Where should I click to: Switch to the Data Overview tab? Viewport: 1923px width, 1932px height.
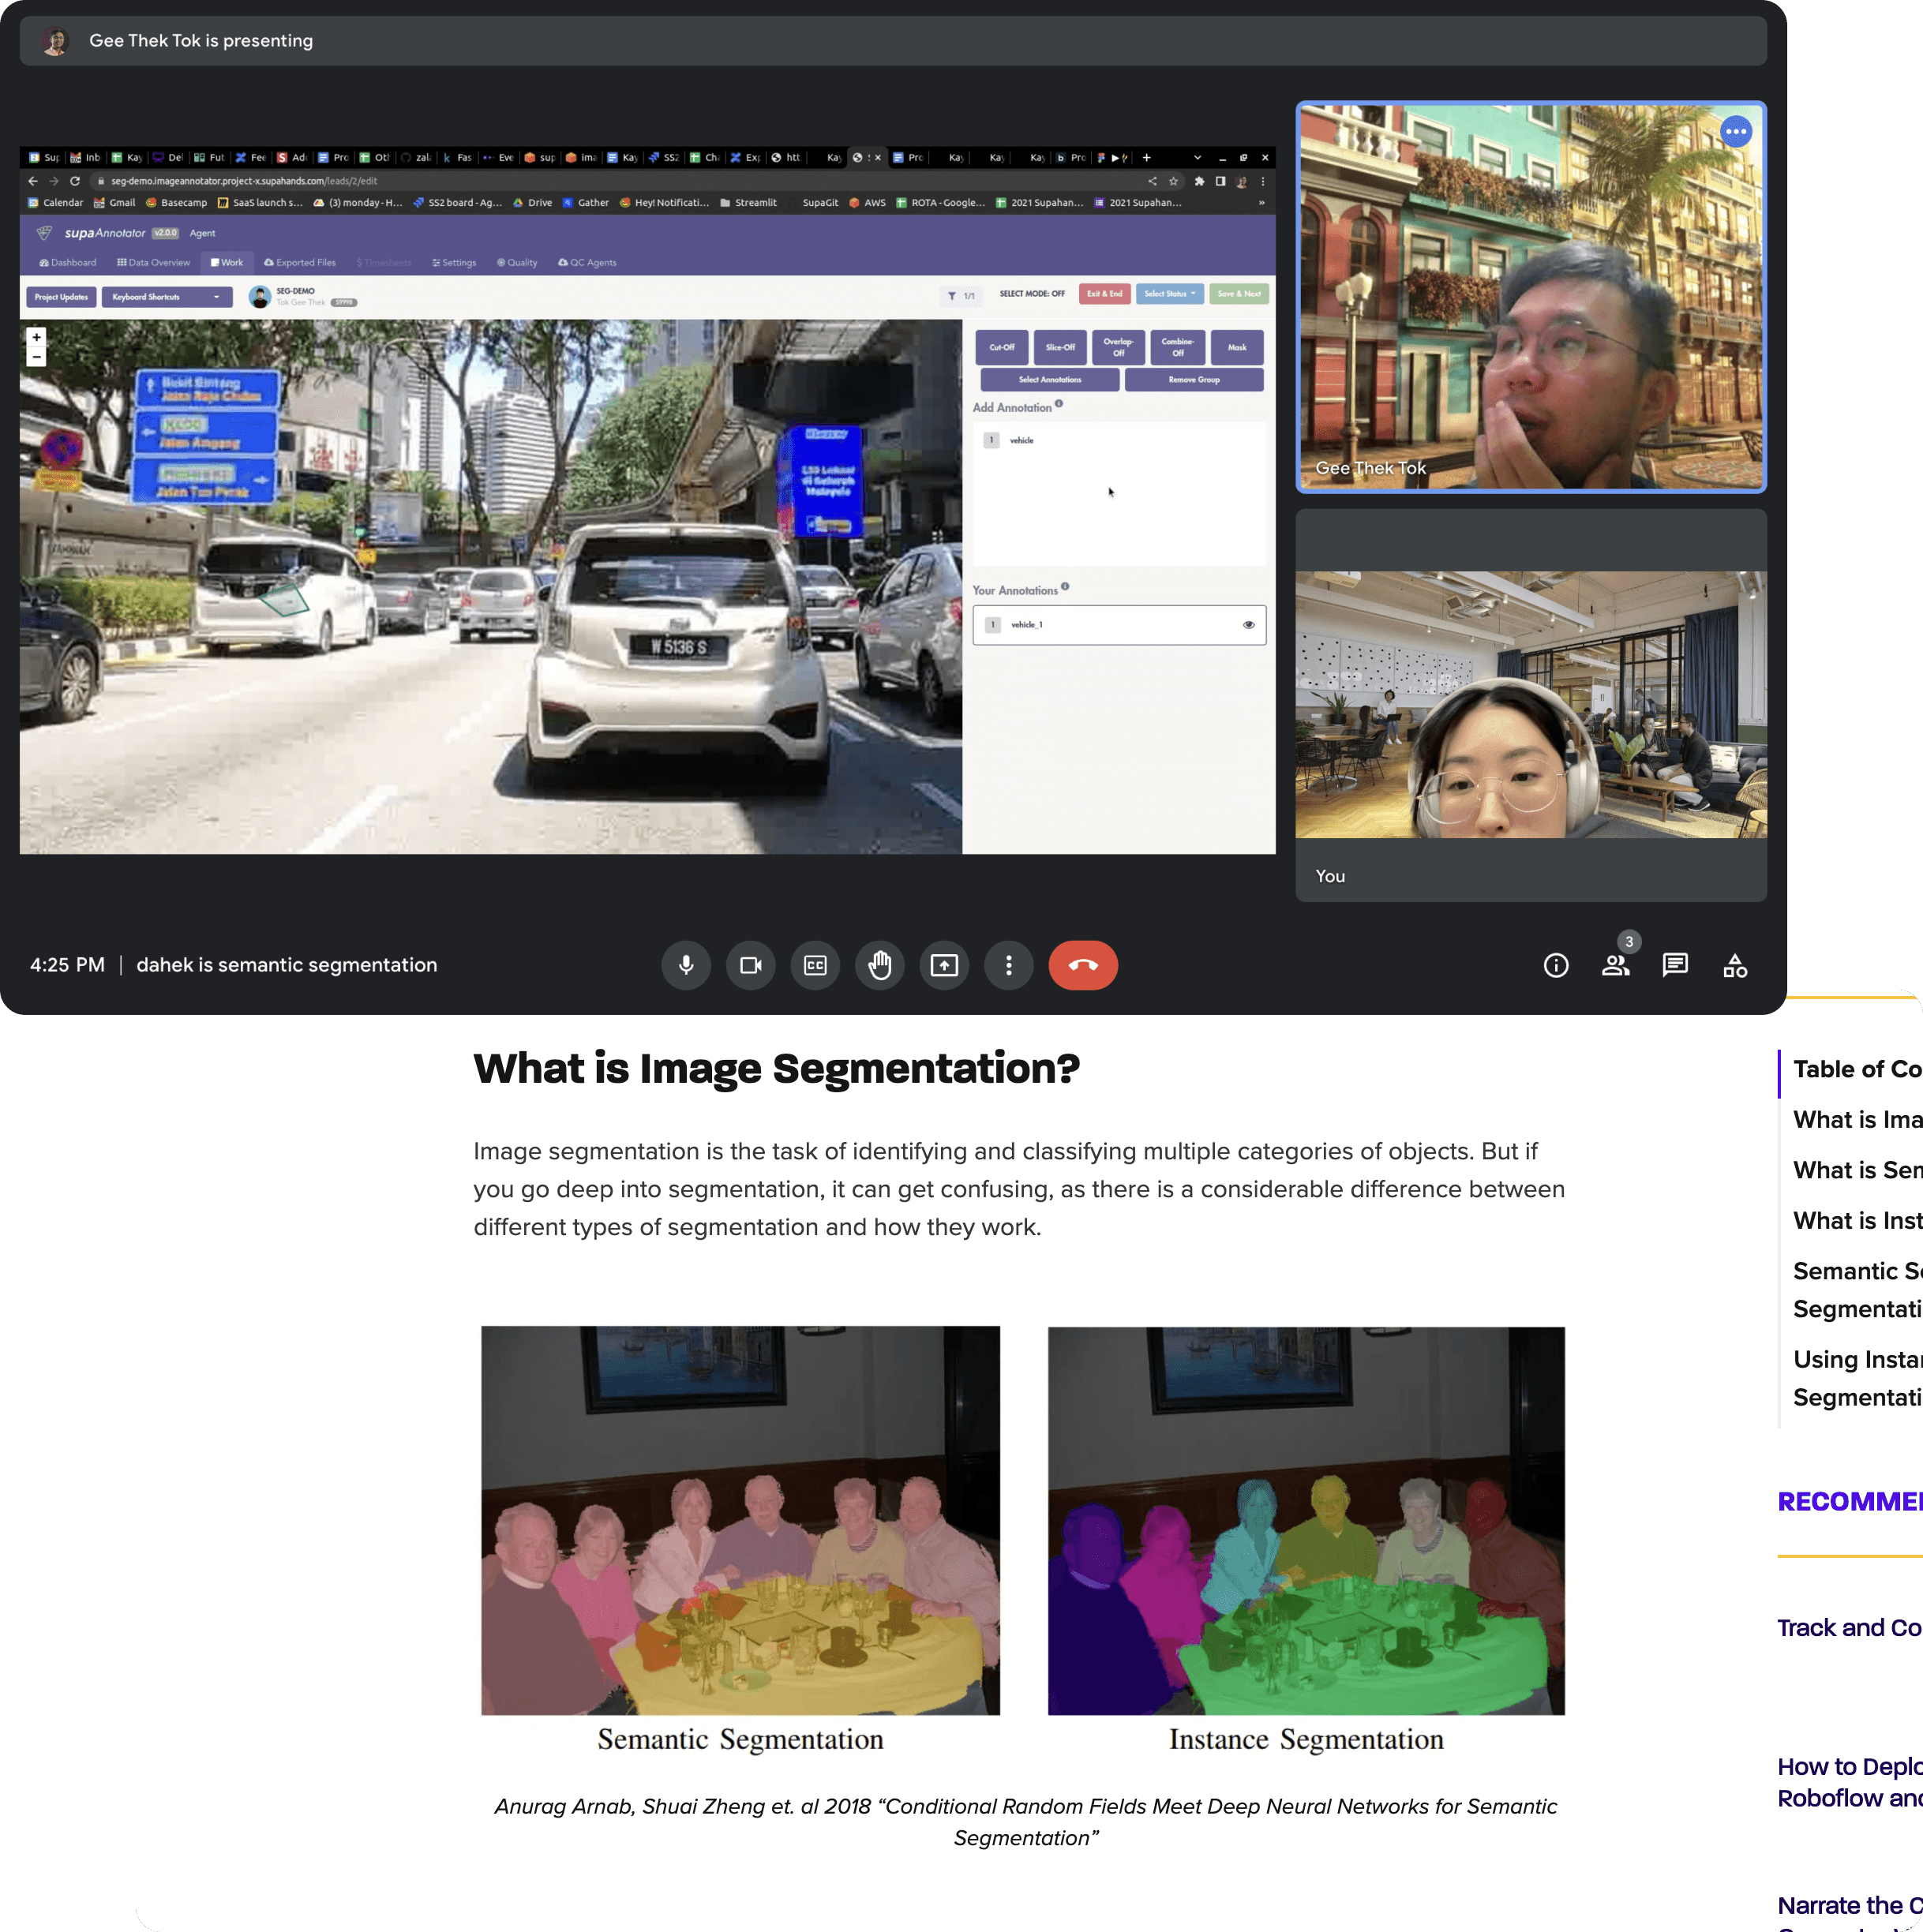[153, 263]
